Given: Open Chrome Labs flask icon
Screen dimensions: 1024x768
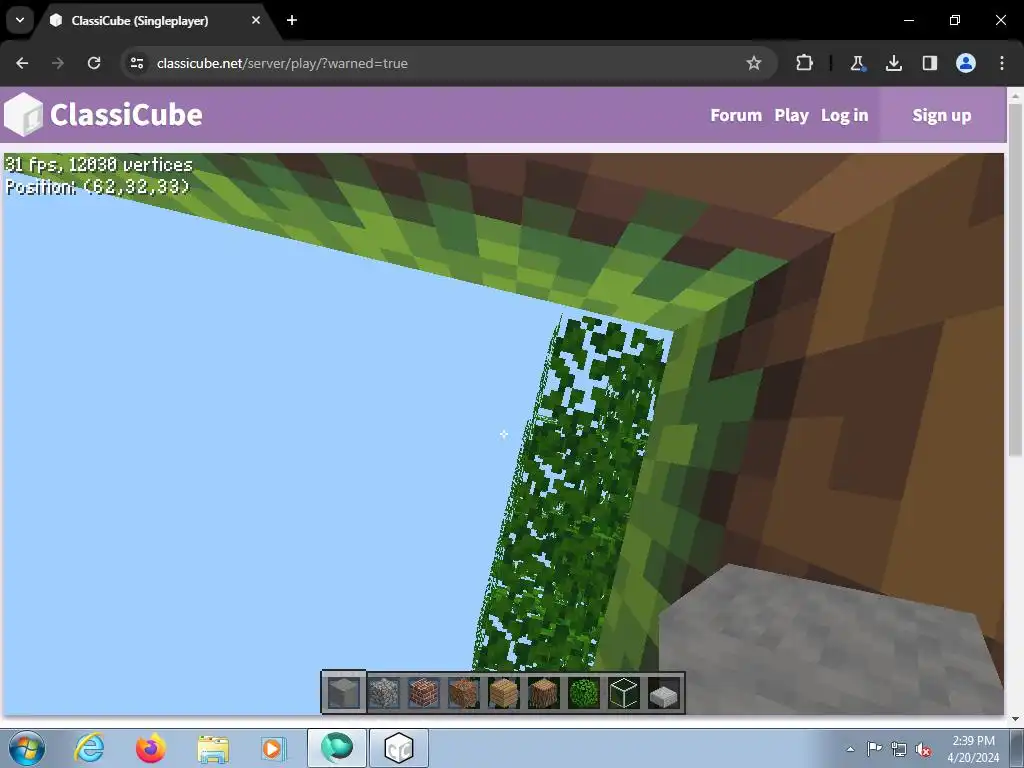Looking at the screenshot, I should point(857,63).
